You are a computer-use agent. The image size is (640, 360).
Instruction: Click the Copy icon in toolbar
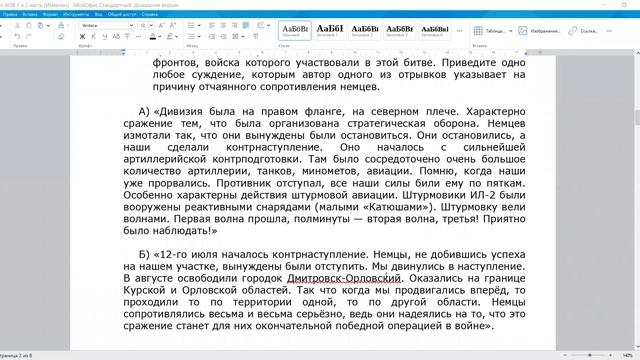pos(29,25)
